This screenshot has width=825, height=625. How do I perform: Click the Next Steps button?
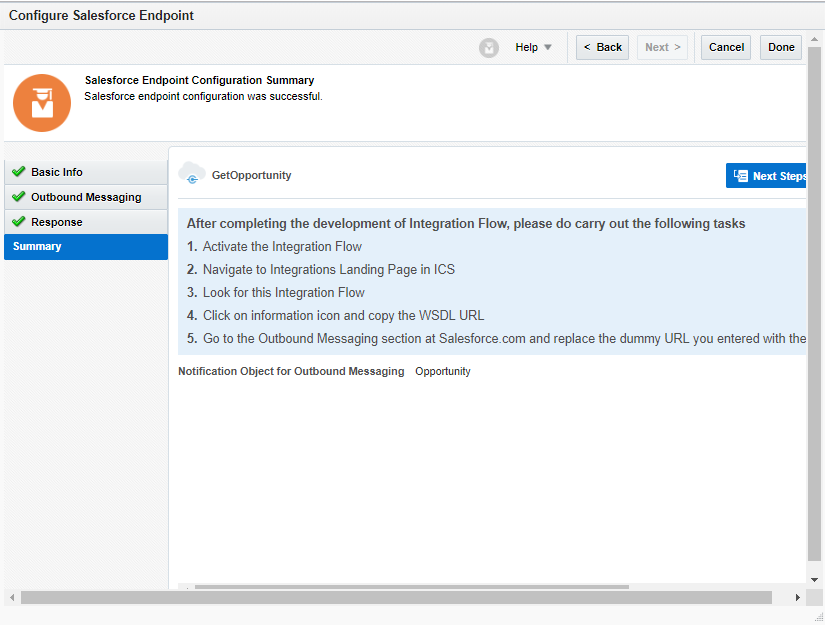tap(766, 176)
